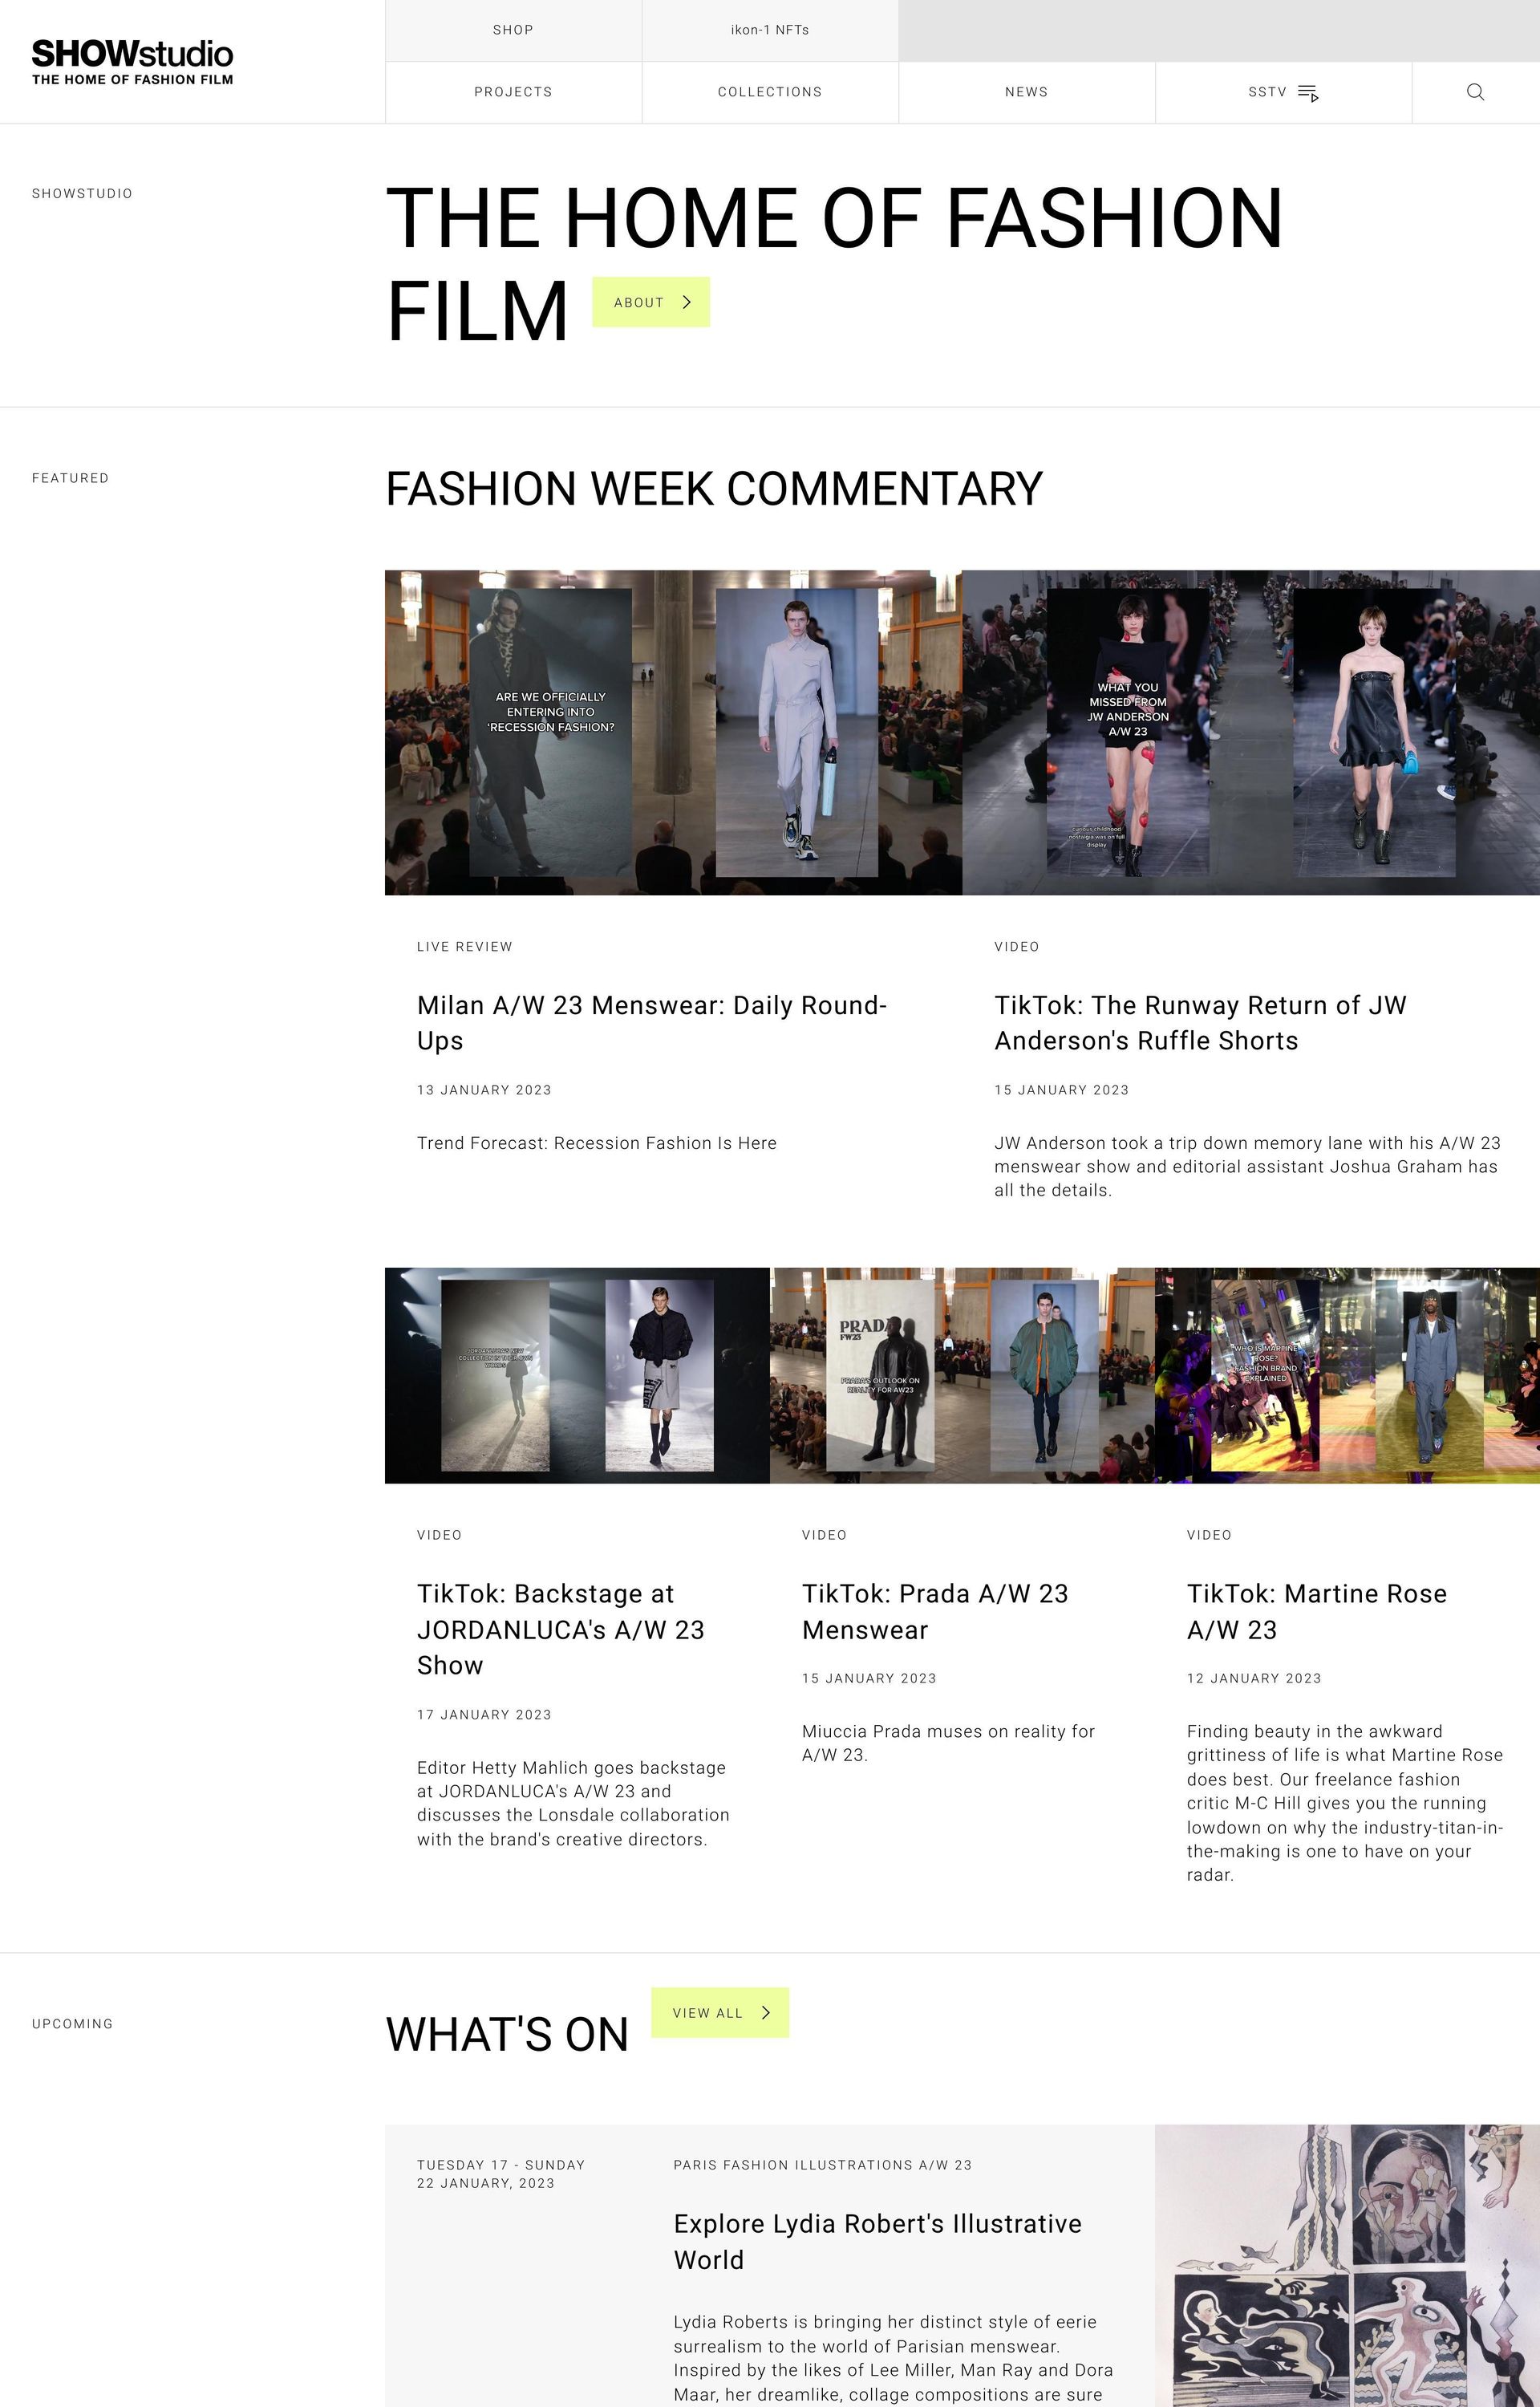This screenshot has width=1540, height=2407.
Task: Click the arrow on the VIEW ALL button
Action: 766,2012
